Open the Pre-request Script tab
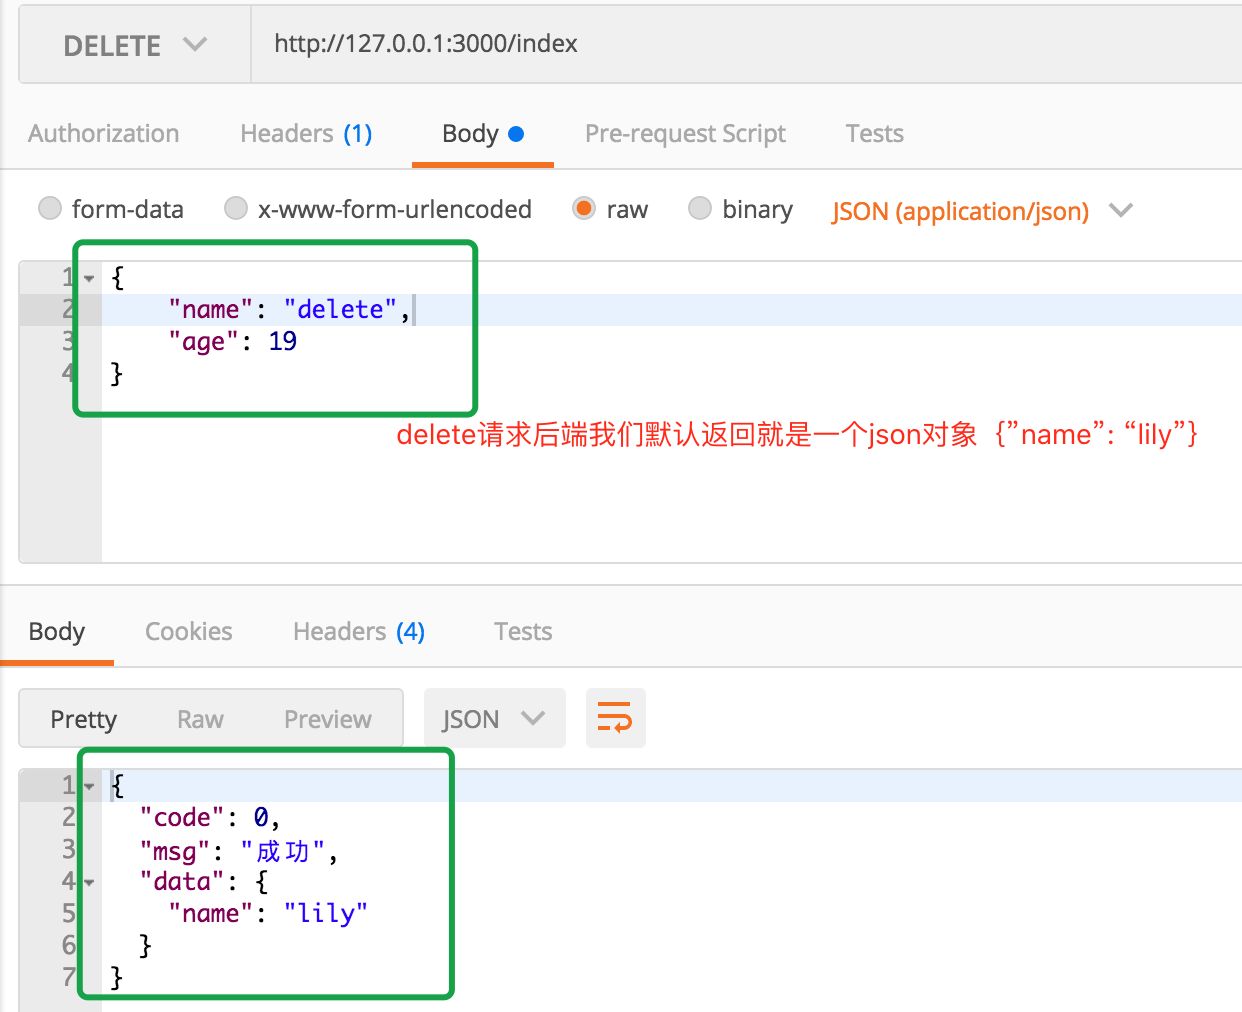 (x=685, y=134)
